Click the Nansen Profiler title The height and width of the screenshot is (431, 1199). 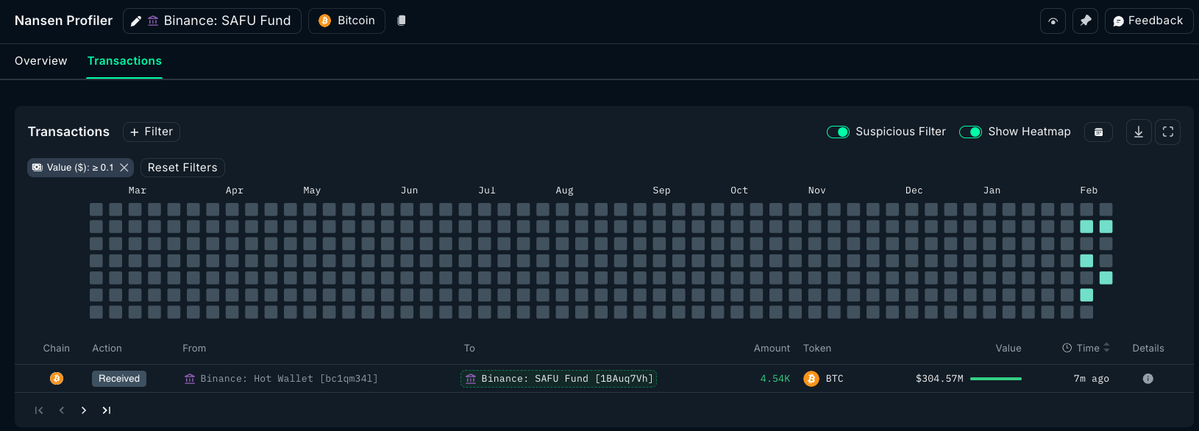pos(63,21)
